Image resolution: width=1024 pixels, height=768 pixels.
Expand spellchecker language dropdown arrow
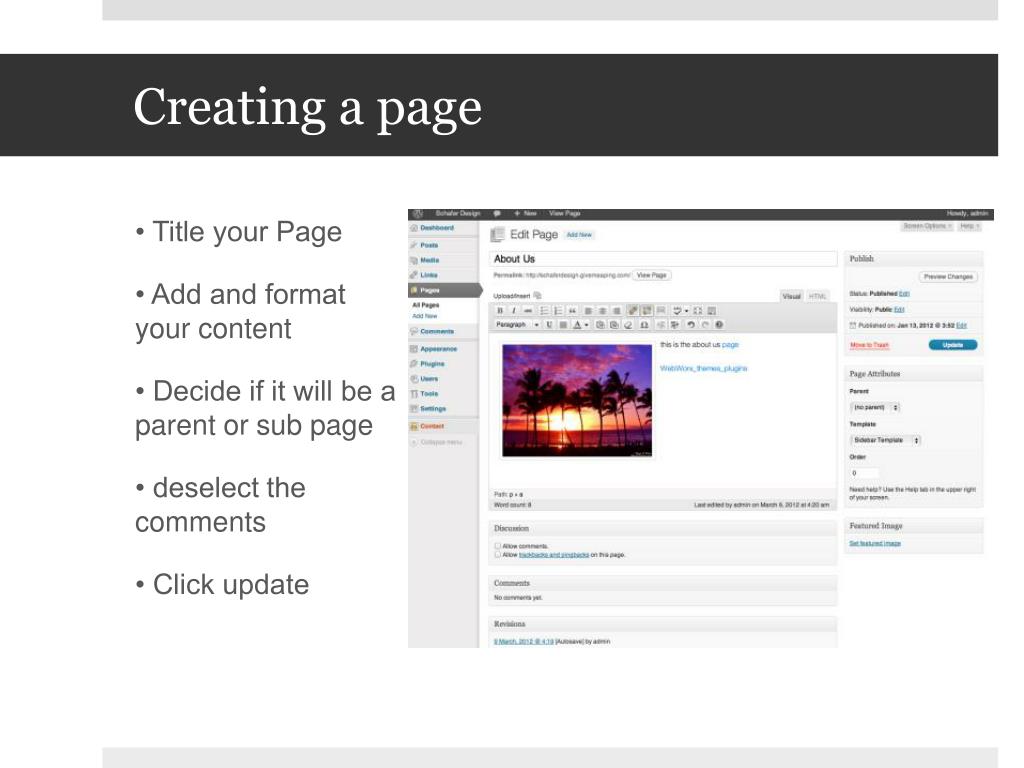[x=686, y=311]
